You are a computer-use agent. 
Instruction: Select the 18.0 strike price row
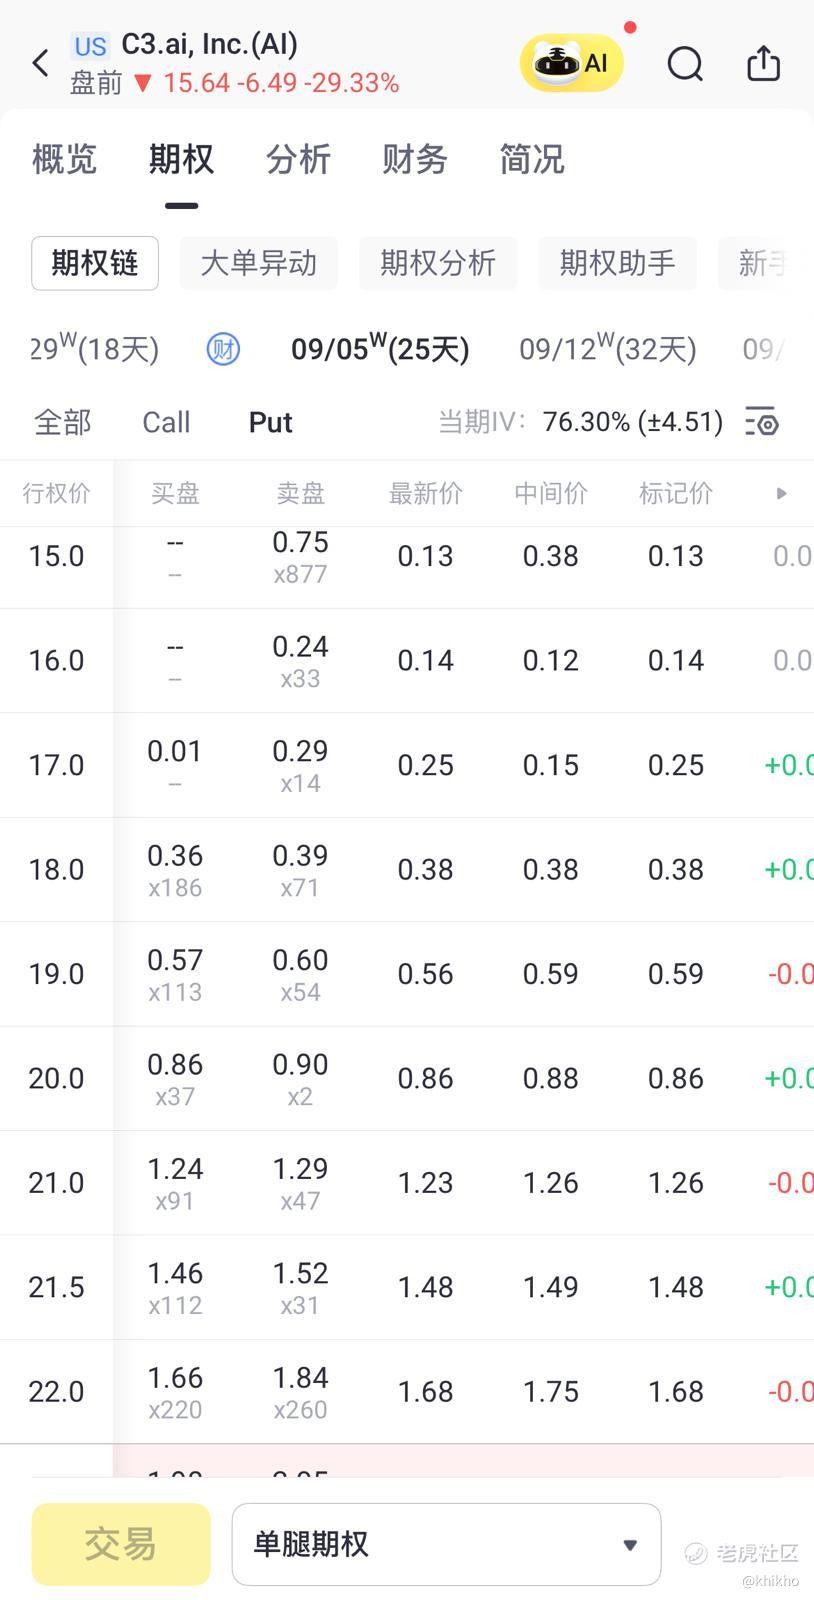tap(56, 869)
